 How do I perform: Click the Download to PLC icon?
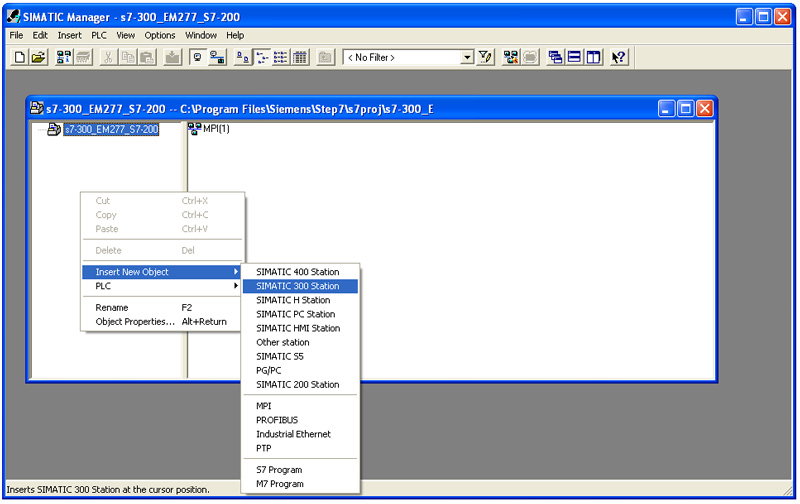point(172,57)
